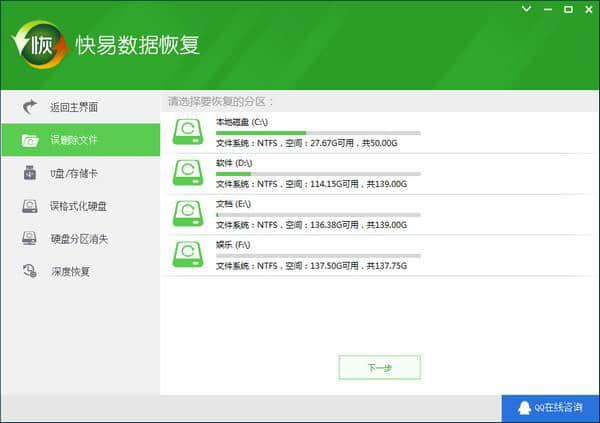Click the C:\ drive usage bar
This screenshot has width=600, height=423.
point(318,133)
